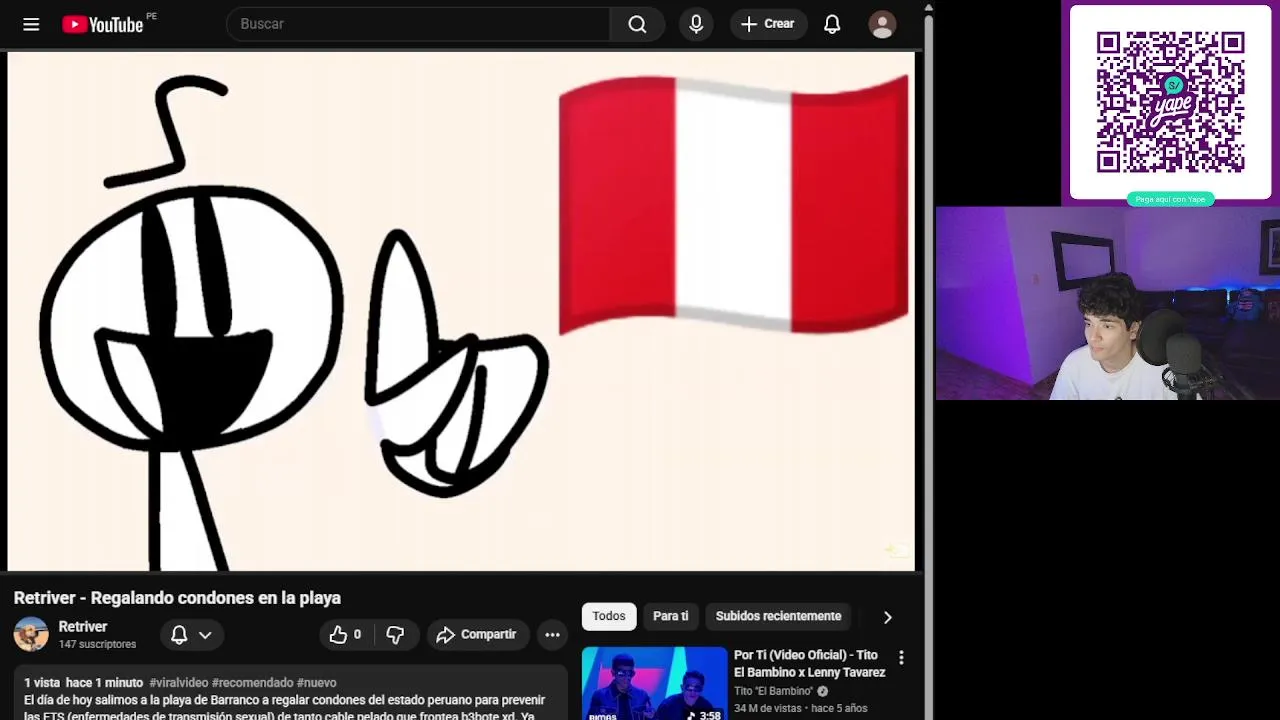
Task: Open more actions three-dot menu
Action: pyautogui.click(x=552, y=635)
